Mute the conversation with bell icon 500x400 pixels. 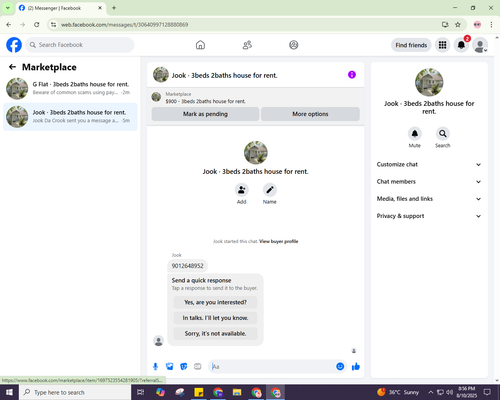click(x=415, y=134)
